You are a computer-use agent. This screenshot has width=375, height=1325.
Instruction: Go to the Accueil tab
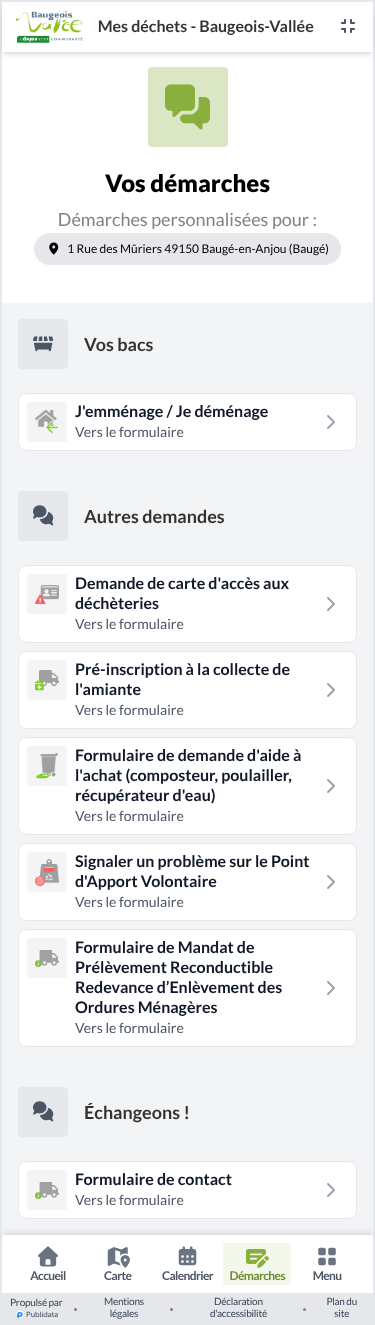coord(48,1264)
